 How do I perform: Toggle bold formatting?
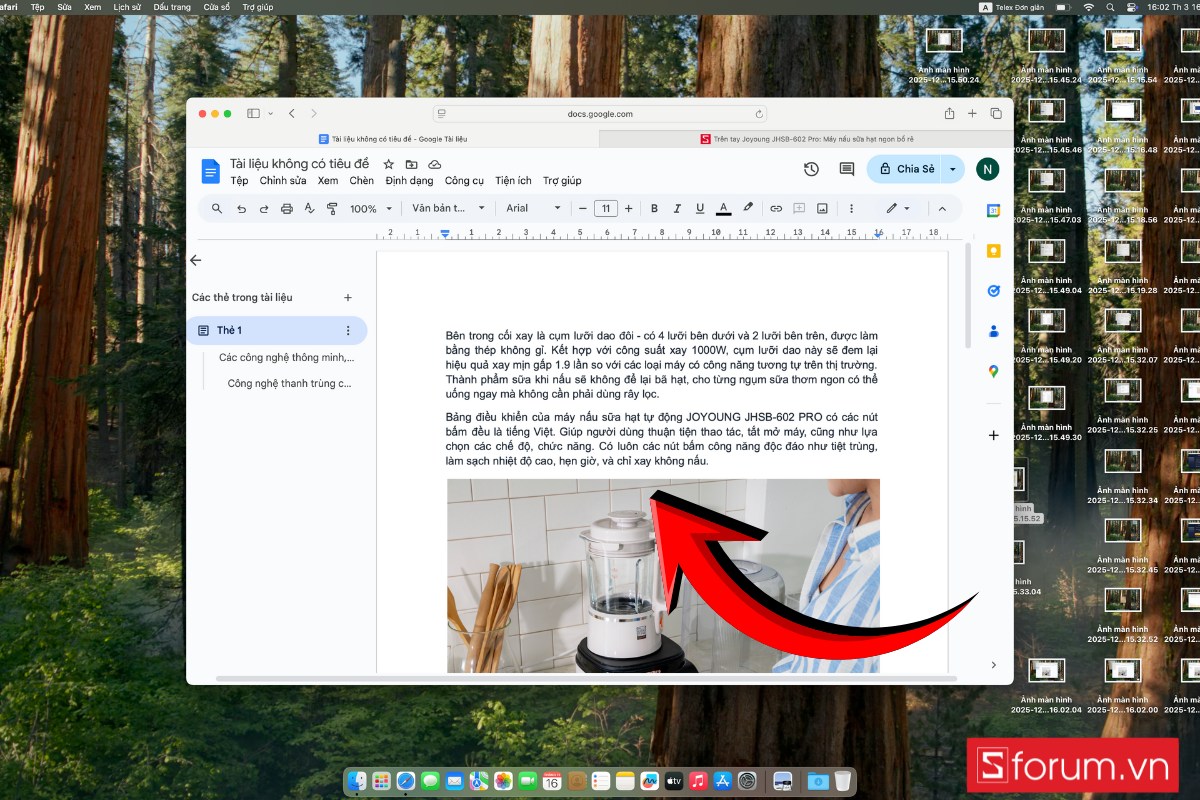(x=654, y=209)
